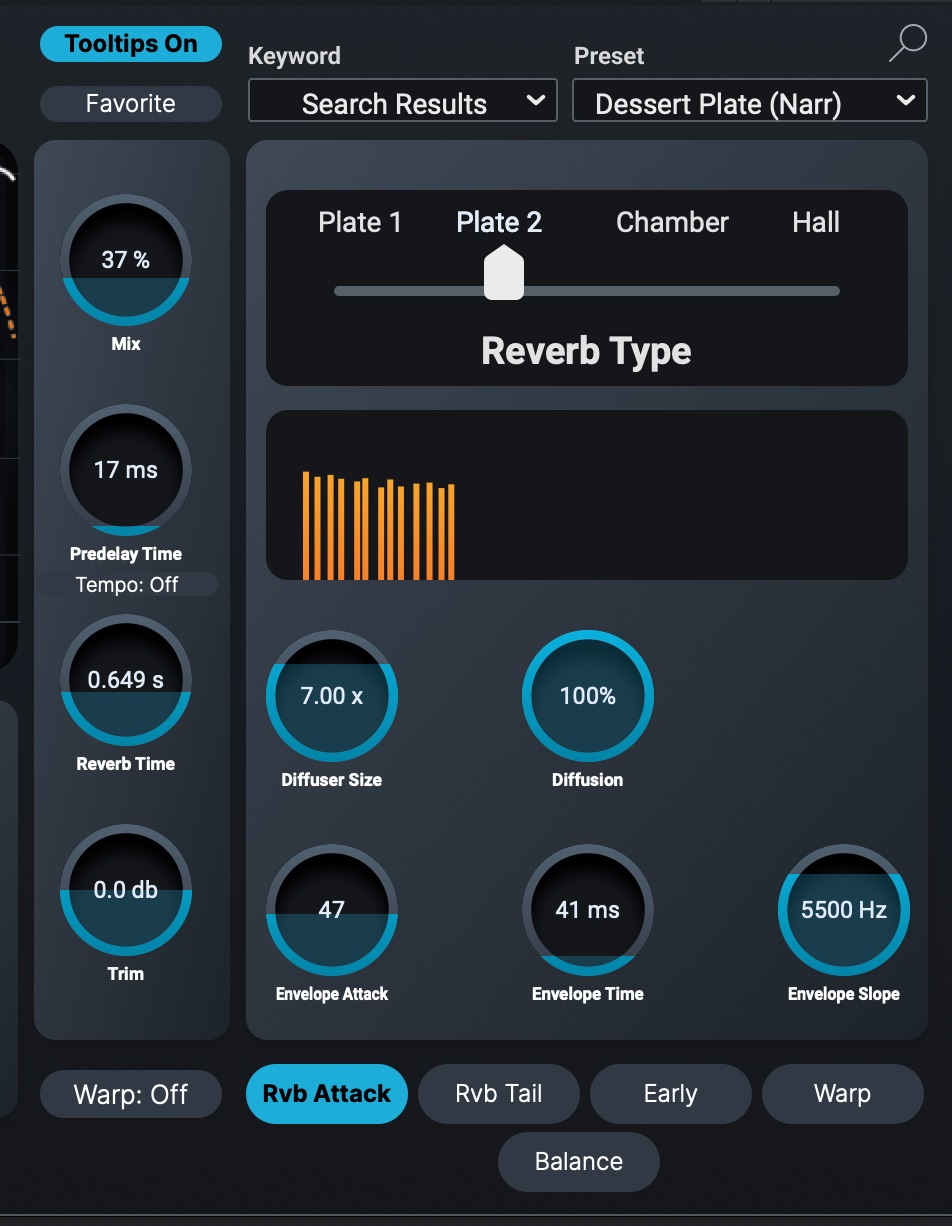Switch to the Rvb Tail tab

pos(499,1094)
